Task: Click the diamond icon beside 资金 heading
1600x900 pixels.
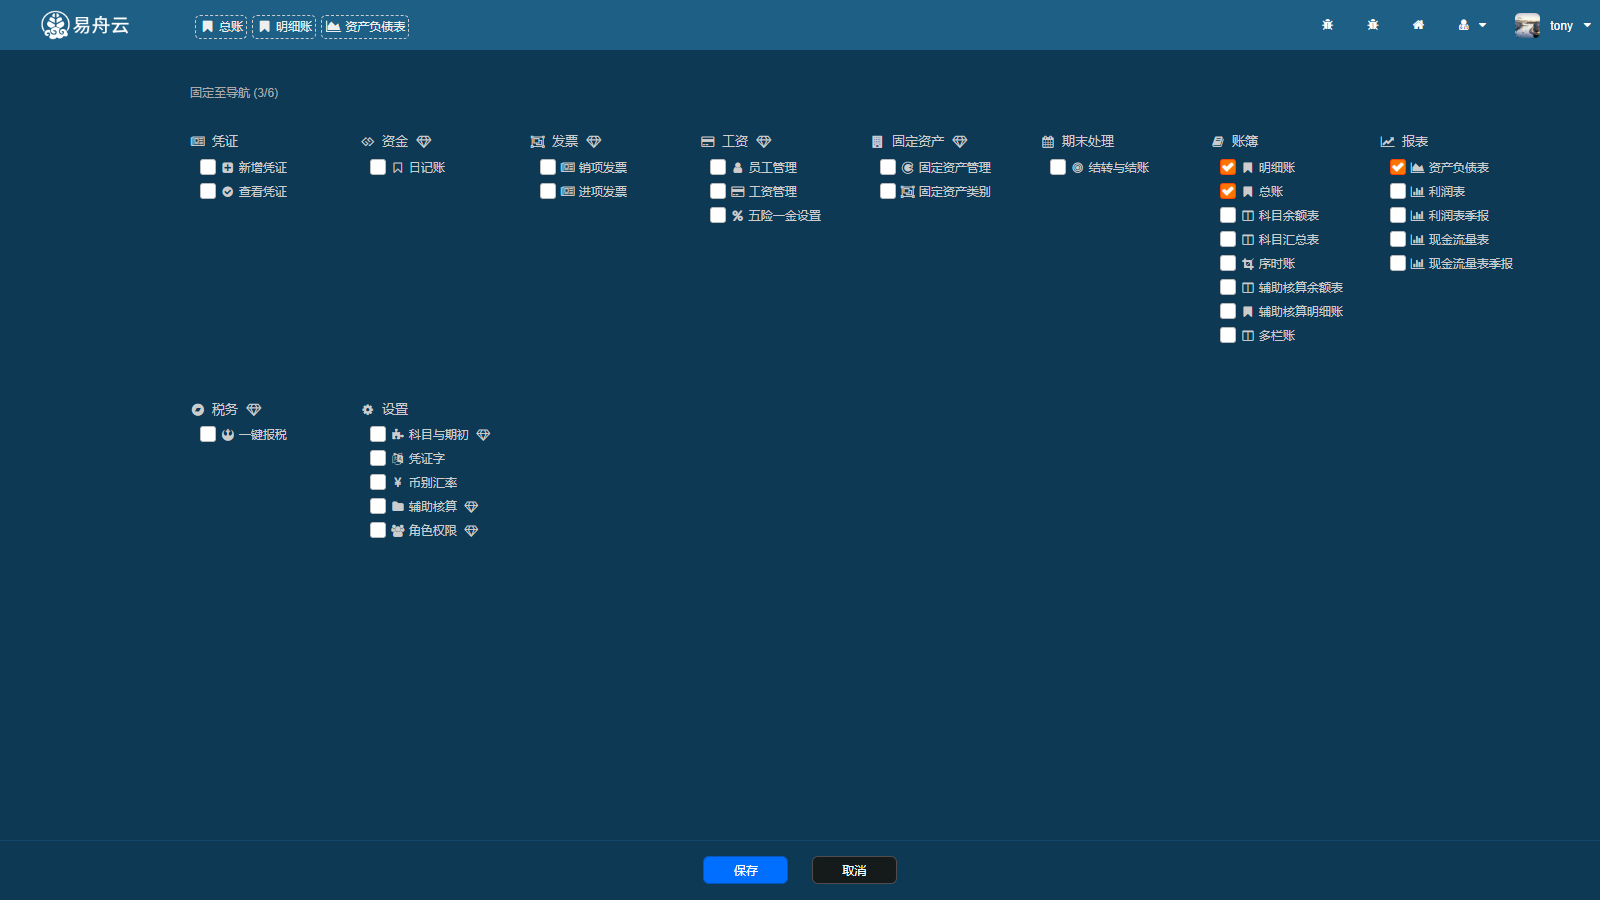Action: (x=424, y=142)
